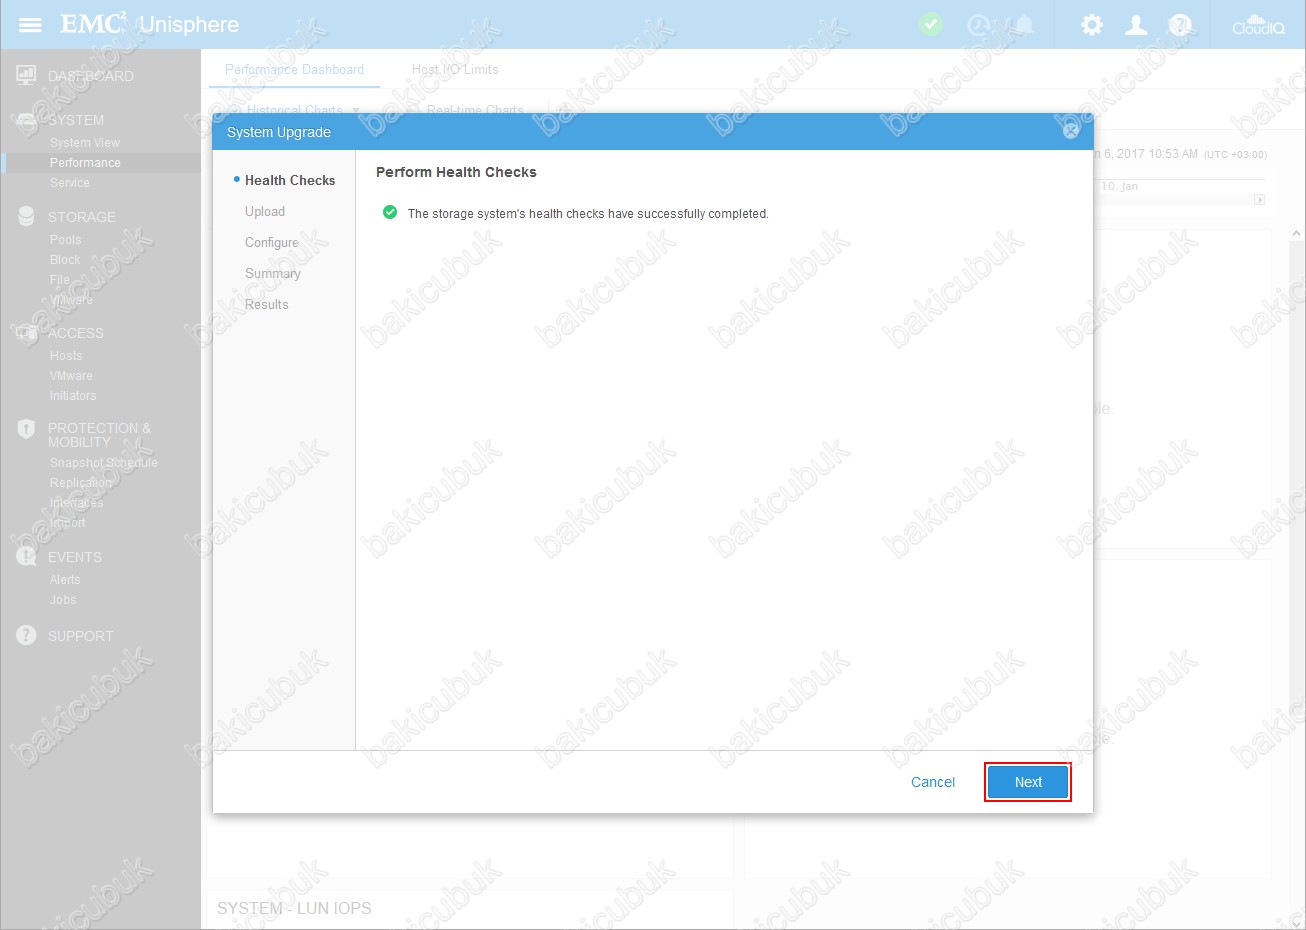This screenshot has height=930, width=1306.
Task: Open Hosts under Access
Action: [66, 356]
